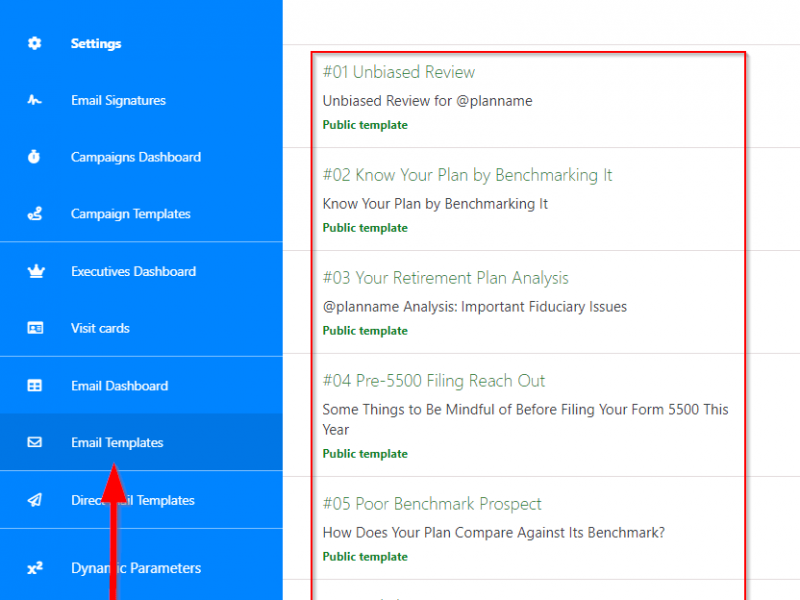This screenshot has height=600, width=800.
Task: Click the Campaigns Dashboard stopwatch icon
Action: coord(35,157)
